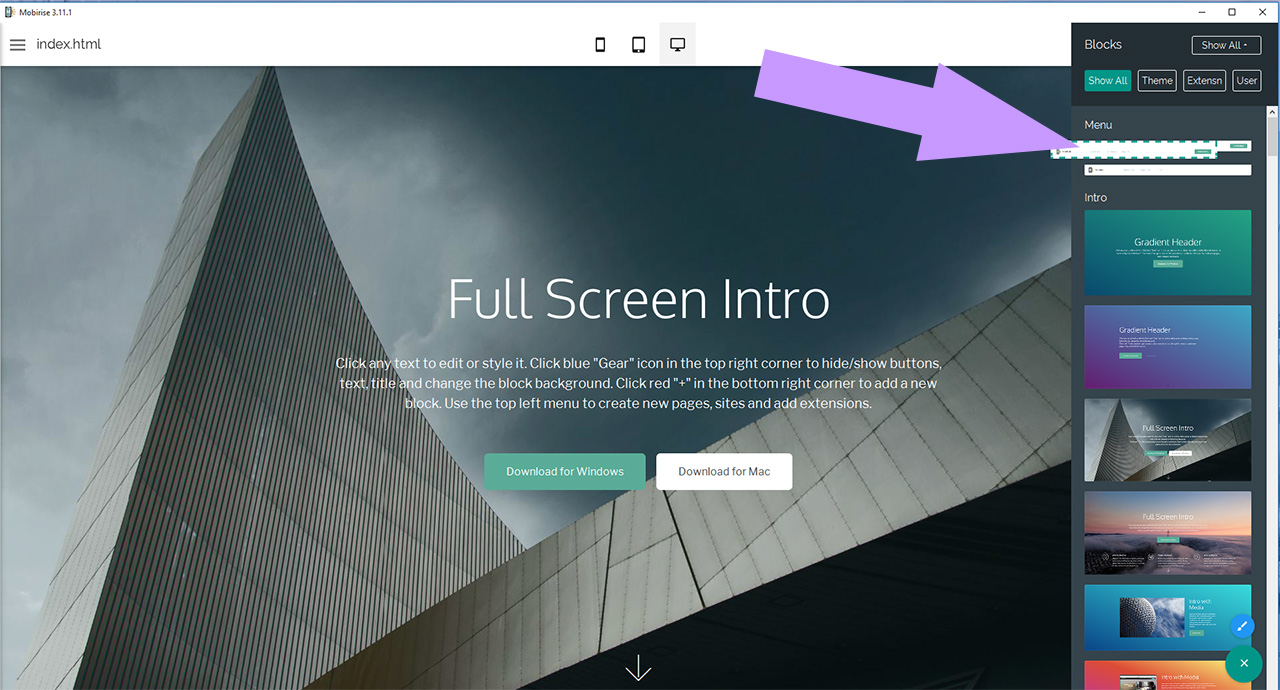1280x690 pixels.
Task: Toggle the User blocks filter
Action: coord(1246,80)
